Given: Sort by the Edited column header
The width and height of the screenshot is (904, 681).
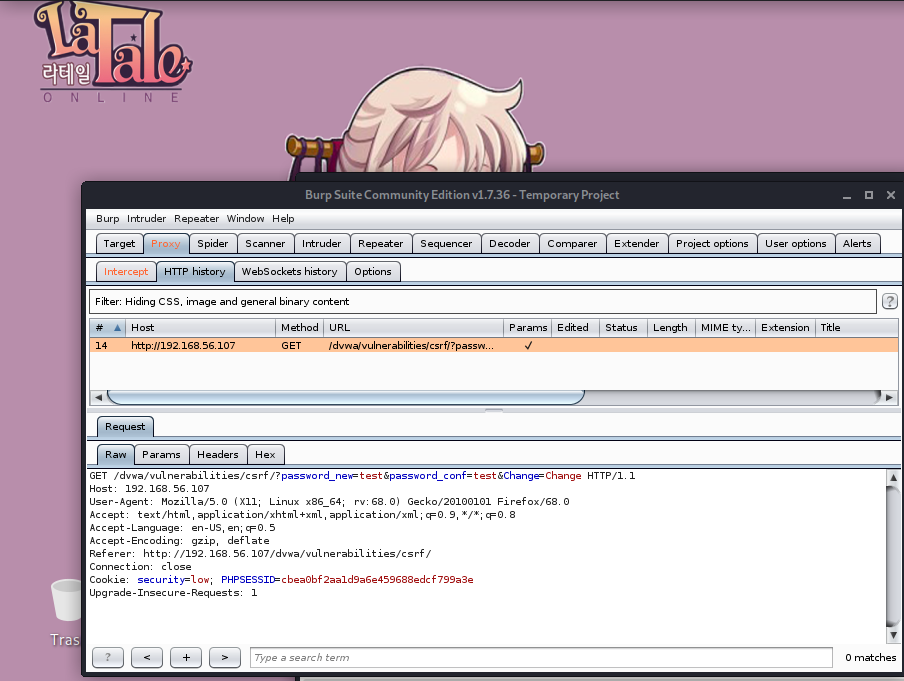Looking at the screenshot, I should pyautogui.click(x=575, y=328).
